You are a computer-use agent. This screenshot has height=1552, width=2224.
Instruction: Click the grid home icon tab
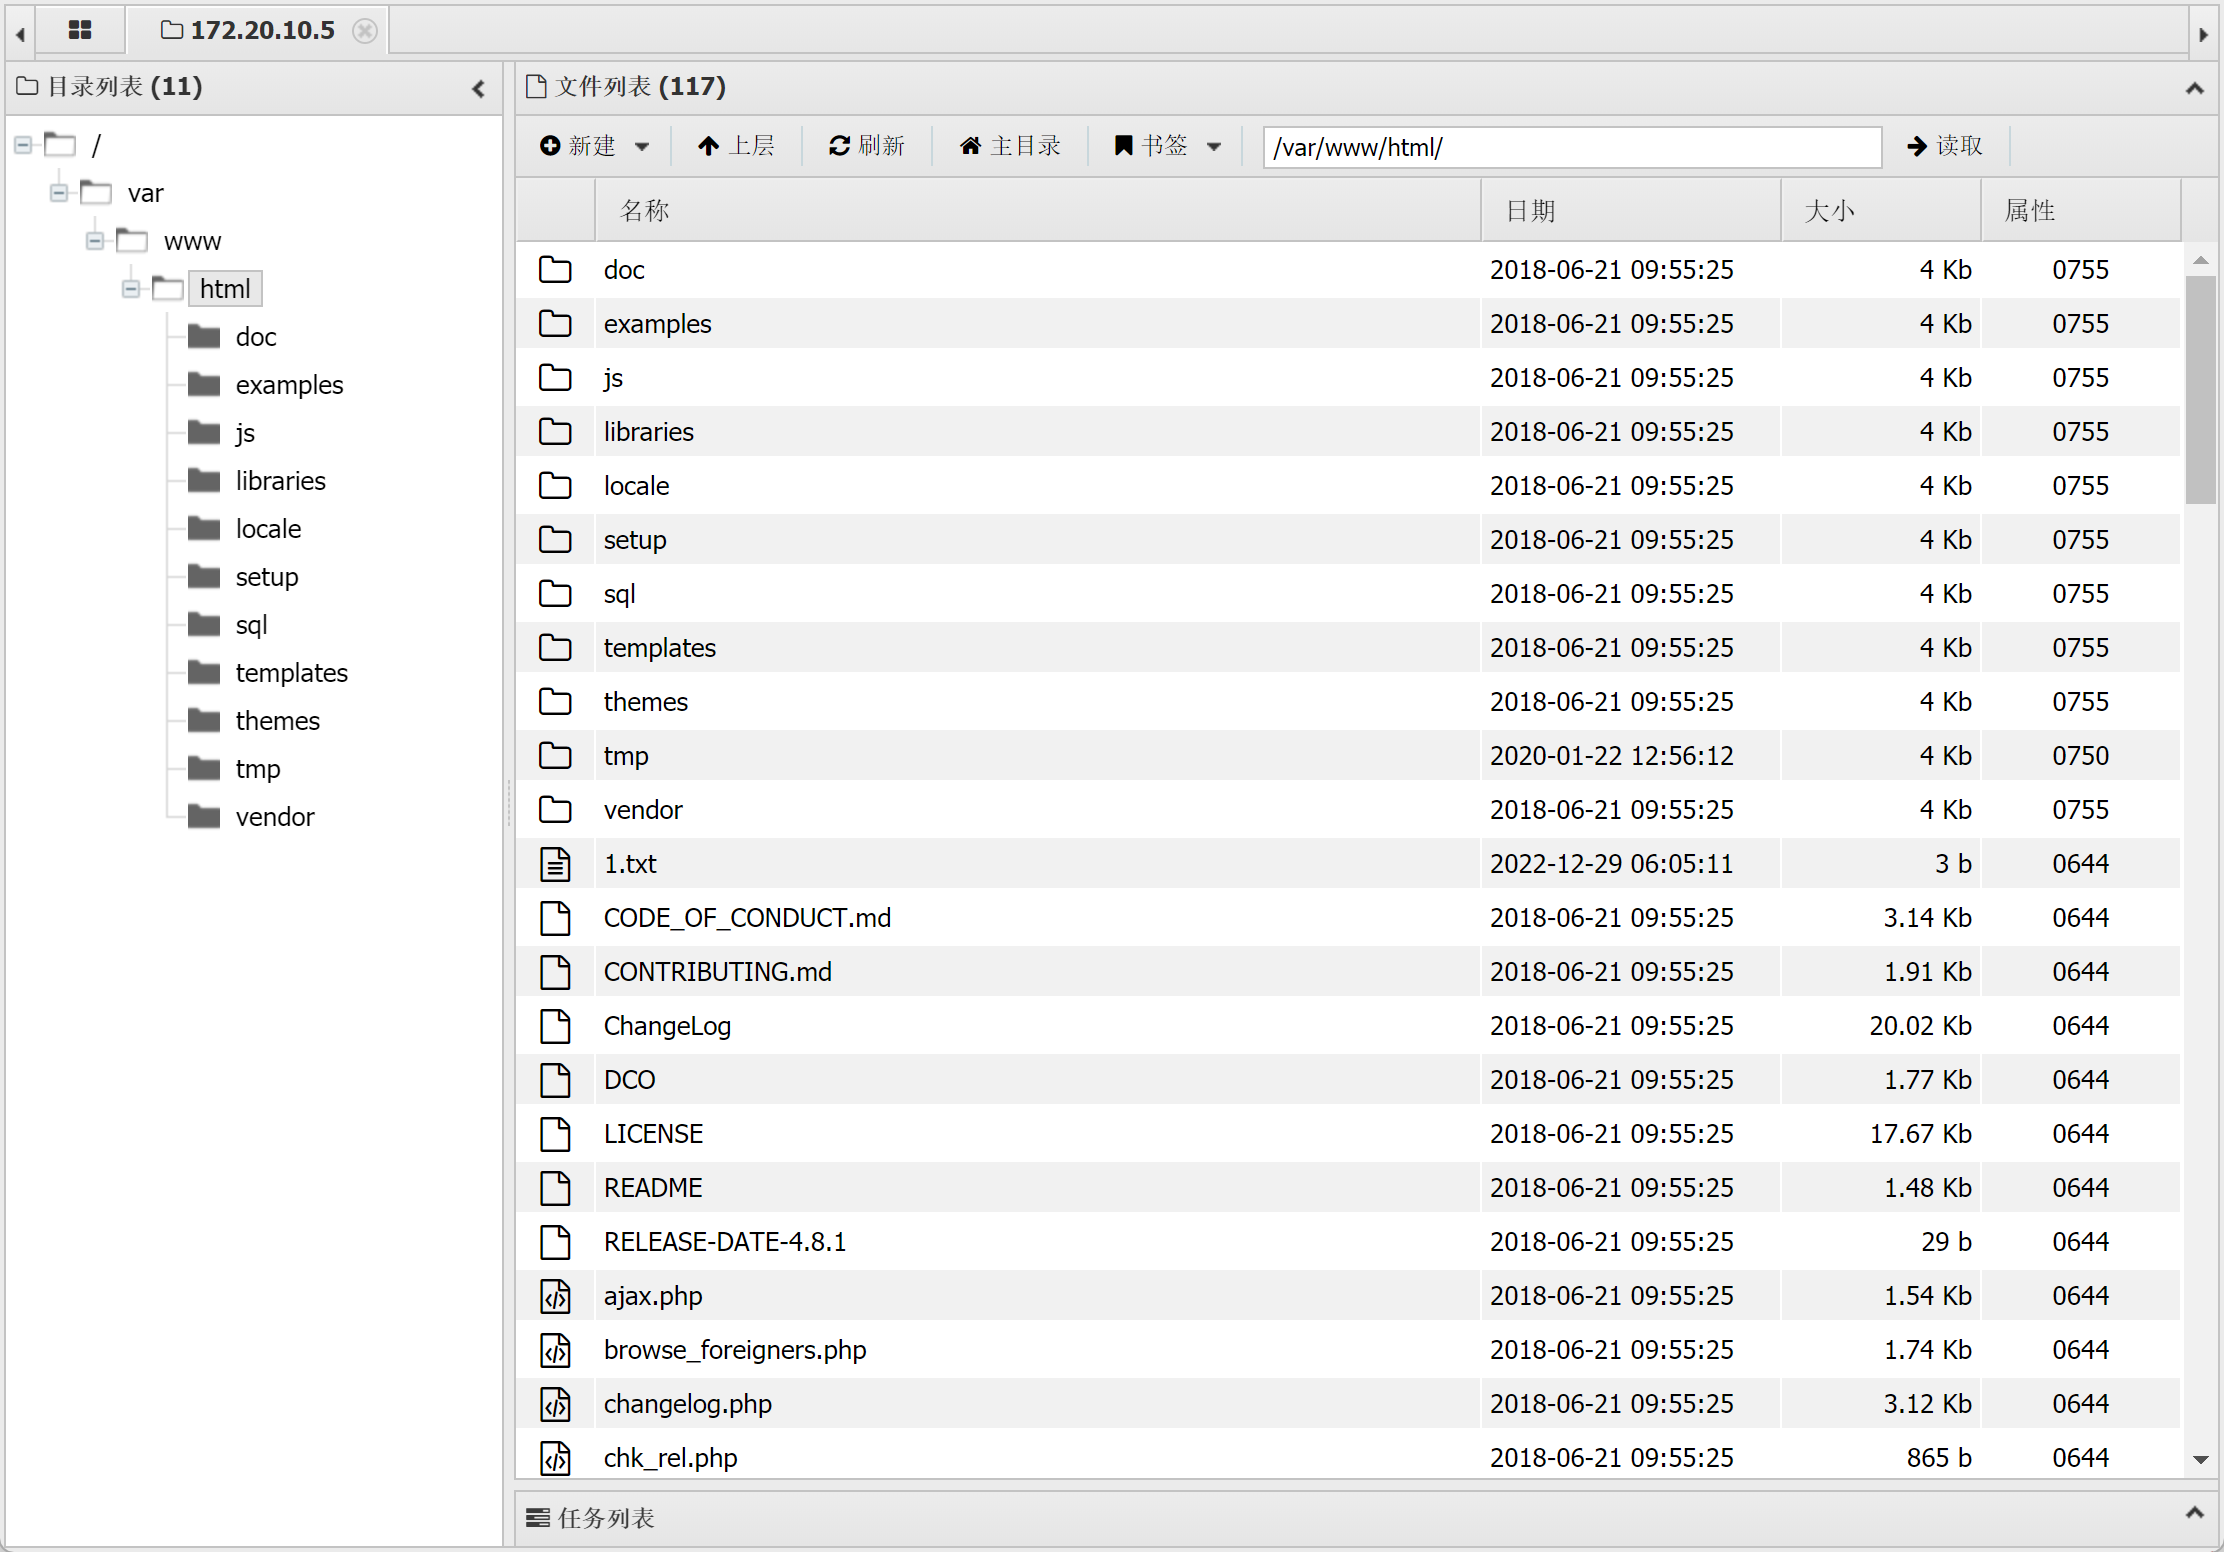click(80, 30)
